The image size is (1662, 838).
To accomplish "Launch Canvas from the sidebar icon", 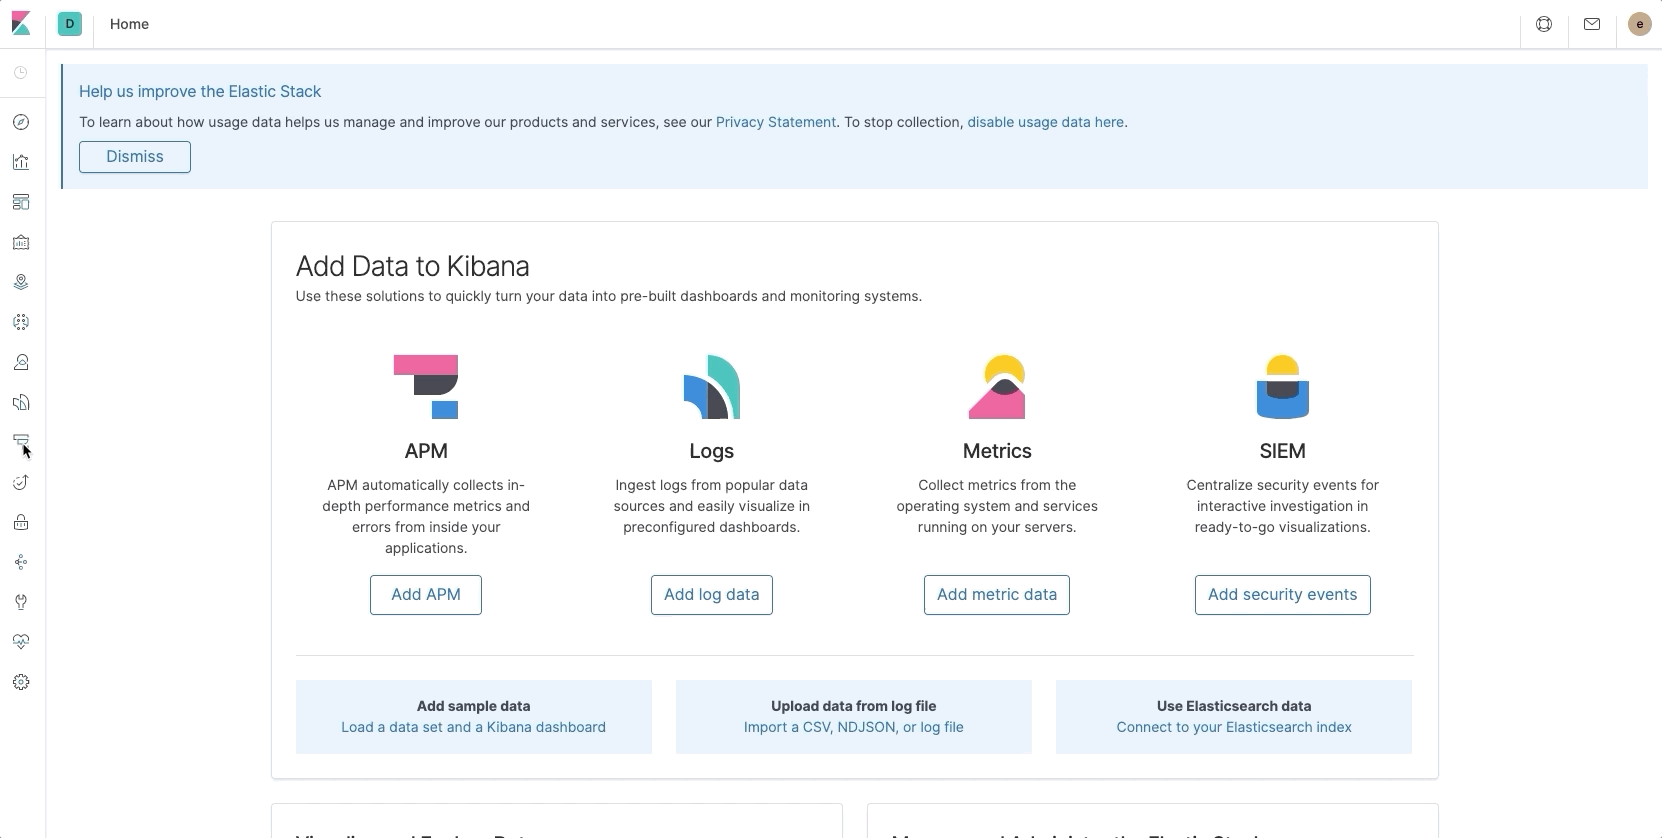I will [x=21, y=242].
